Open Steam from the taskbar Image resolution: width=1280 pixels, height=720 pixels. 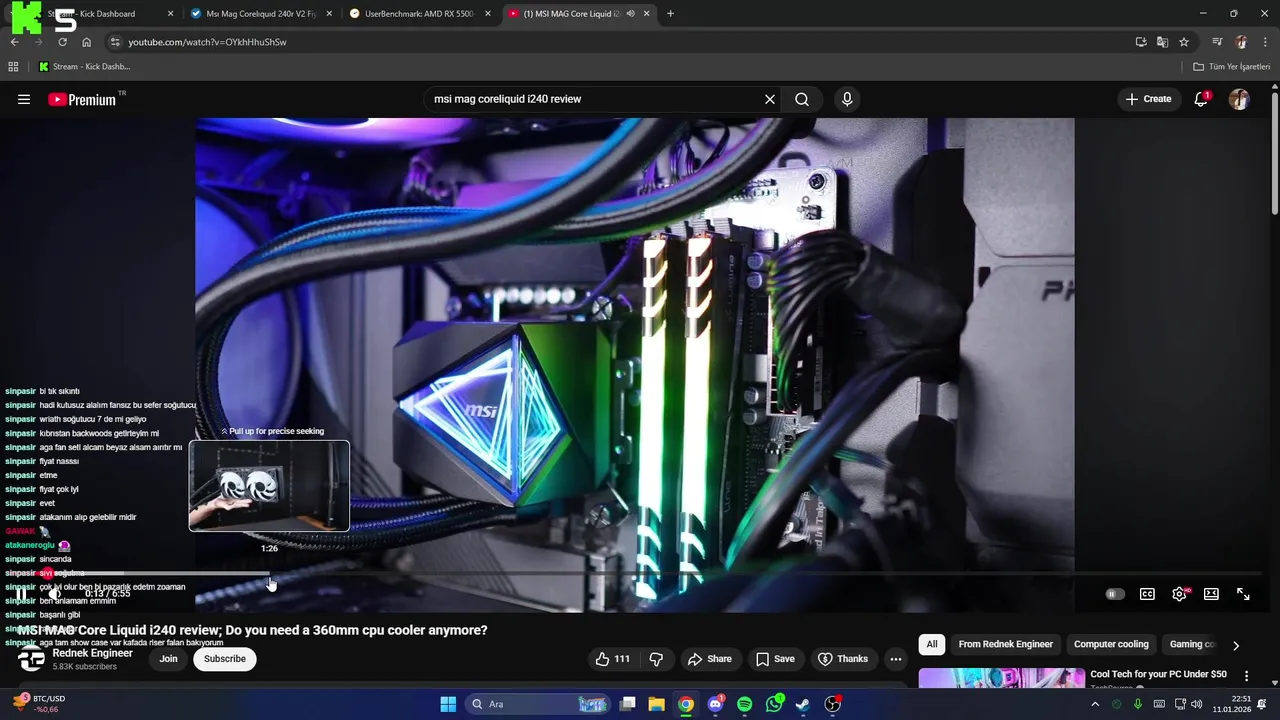[x=803, y=704]
